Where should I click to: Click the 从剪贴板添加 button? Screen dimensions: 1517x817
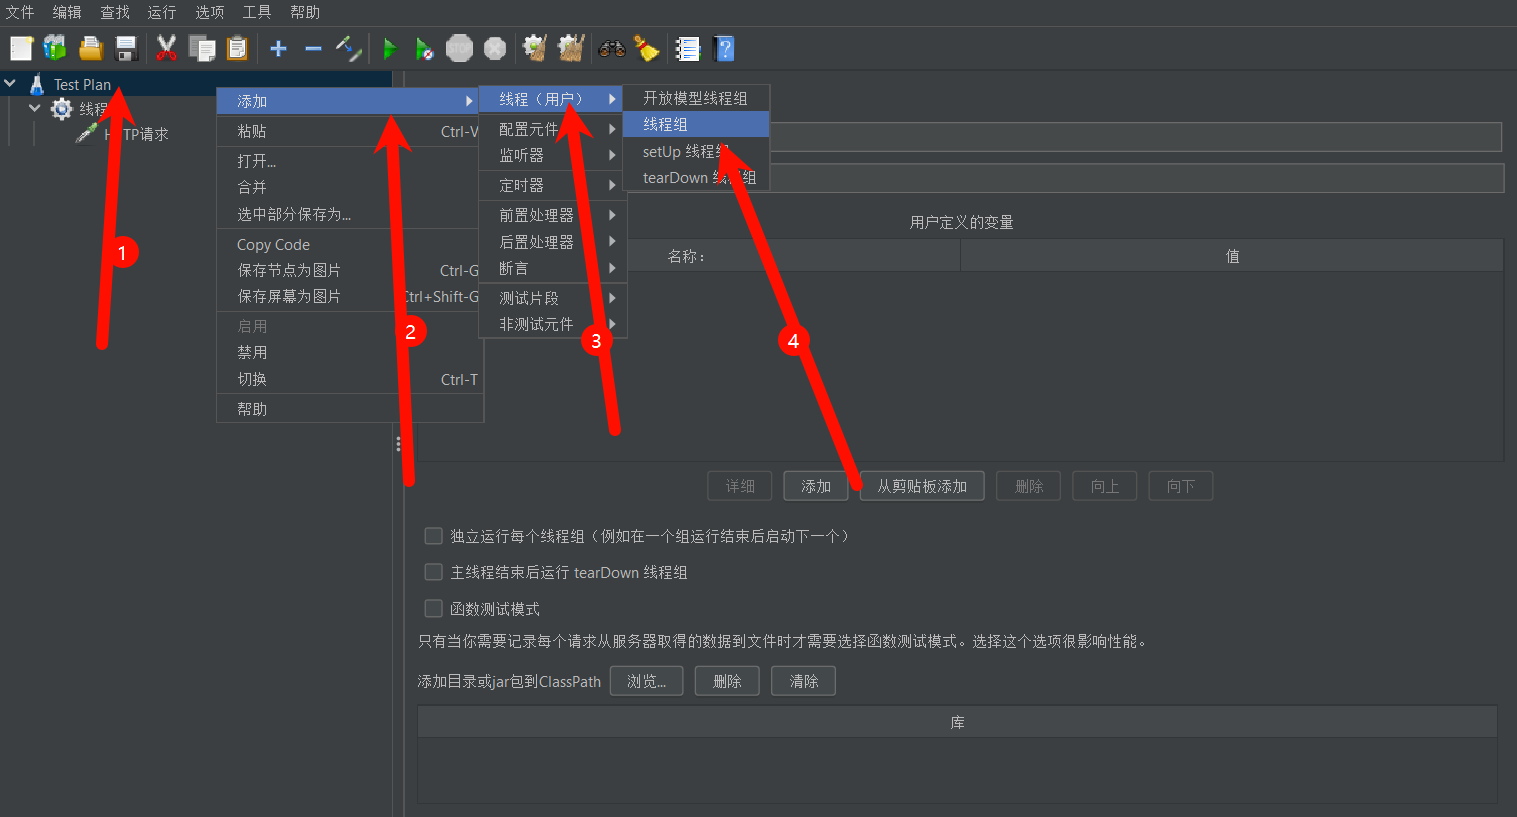coord(921,485)
